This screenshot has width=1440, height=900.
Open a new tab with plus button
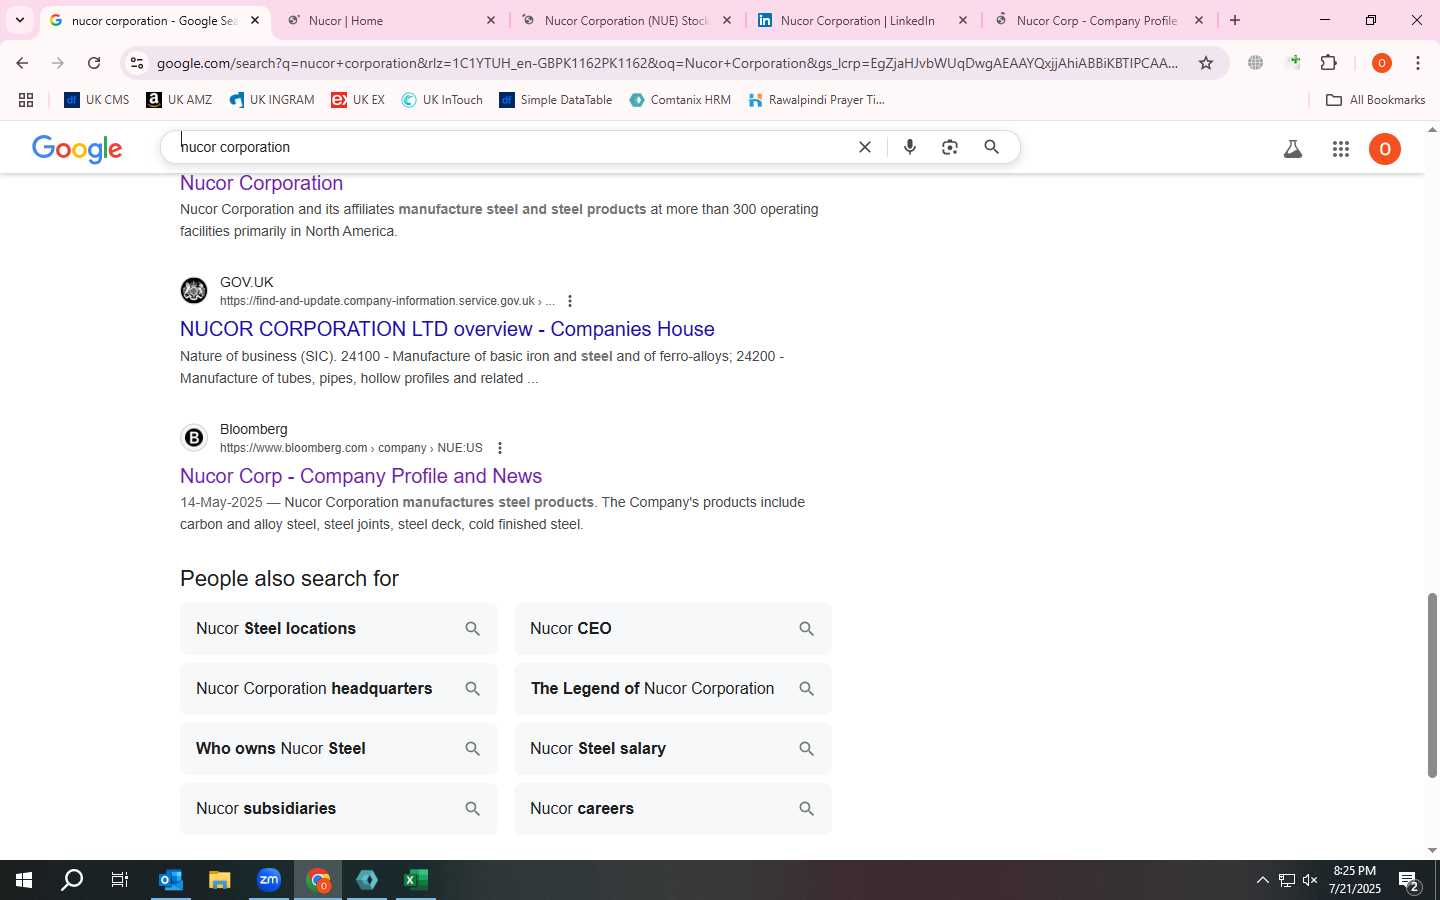(x=1235, y=20)
